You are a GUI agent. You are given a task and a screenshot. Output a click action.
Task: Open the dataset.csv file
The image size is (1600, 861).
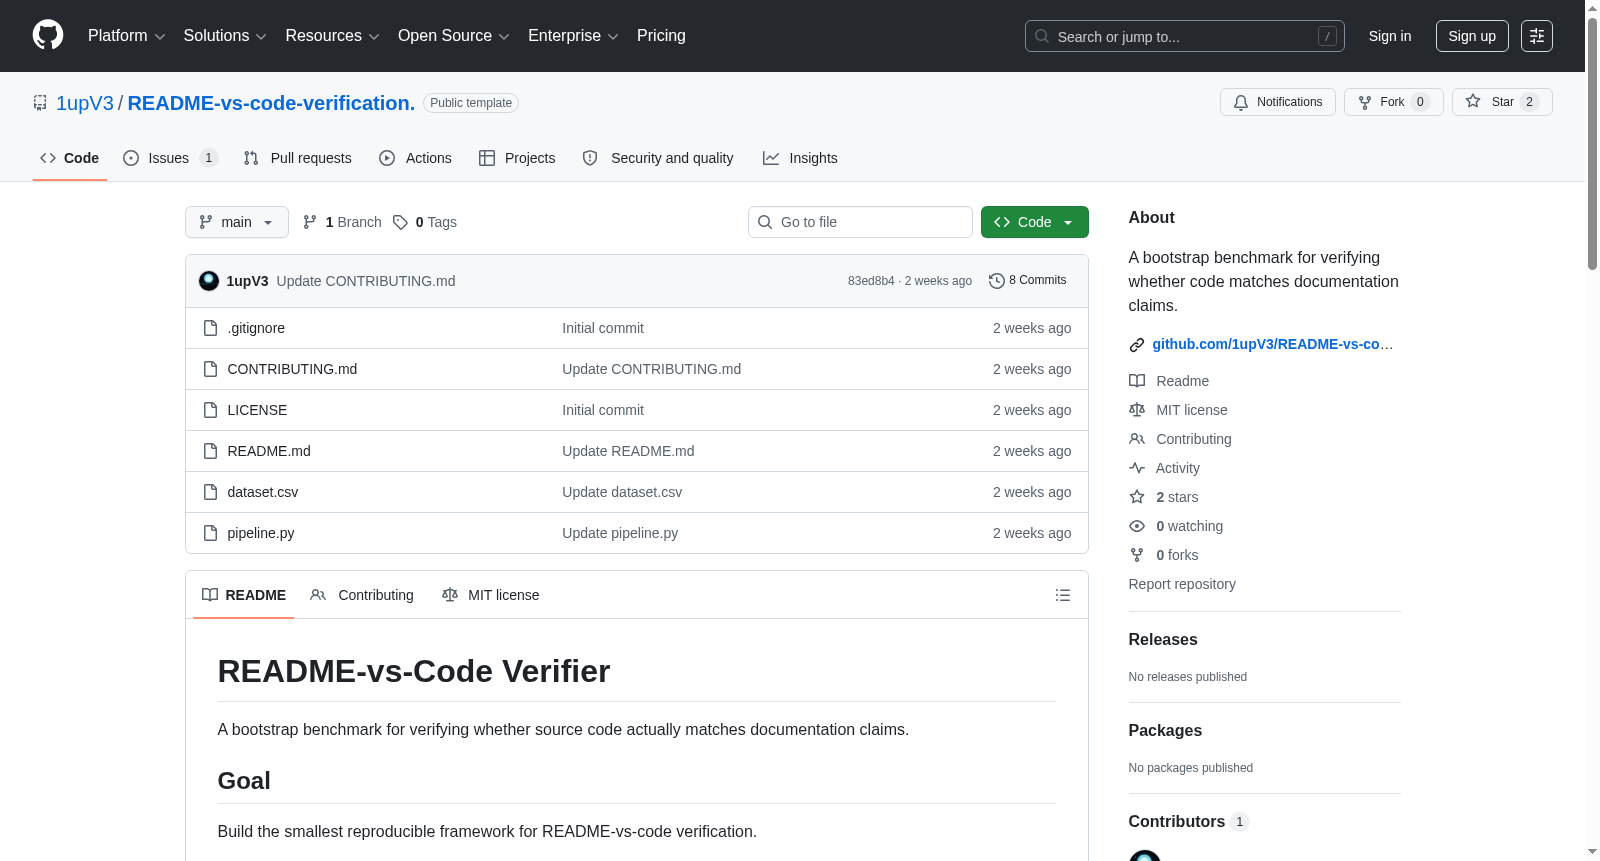(x=263, y=492)
